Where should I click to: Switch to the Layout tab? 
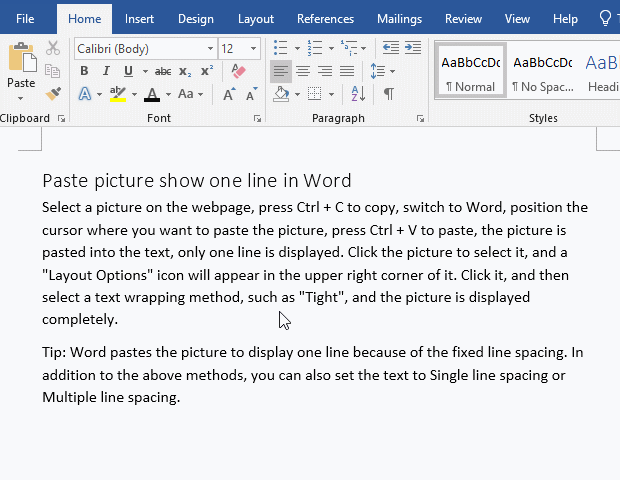[x=256, y=19]
